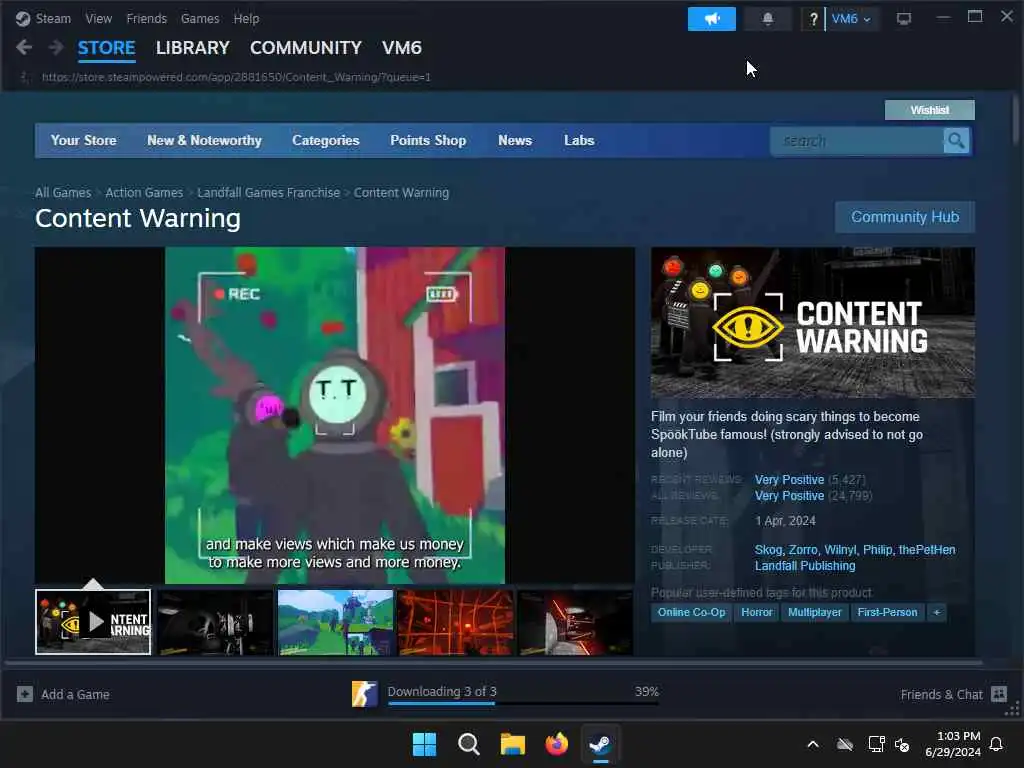Open the VM6 account dropdown
1024x768 pixels.
point(852,19)
